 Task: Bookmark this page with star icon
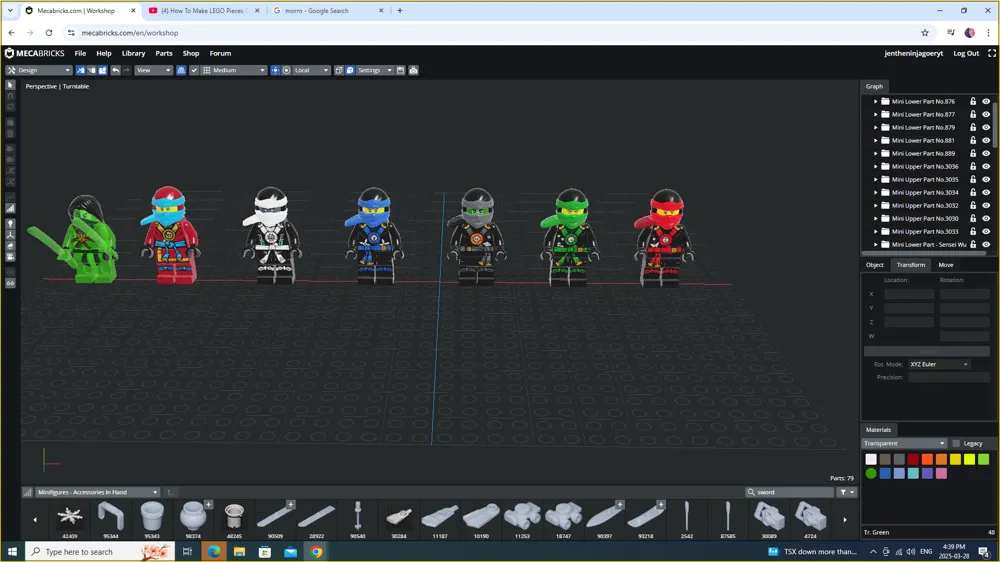(925, 33)
